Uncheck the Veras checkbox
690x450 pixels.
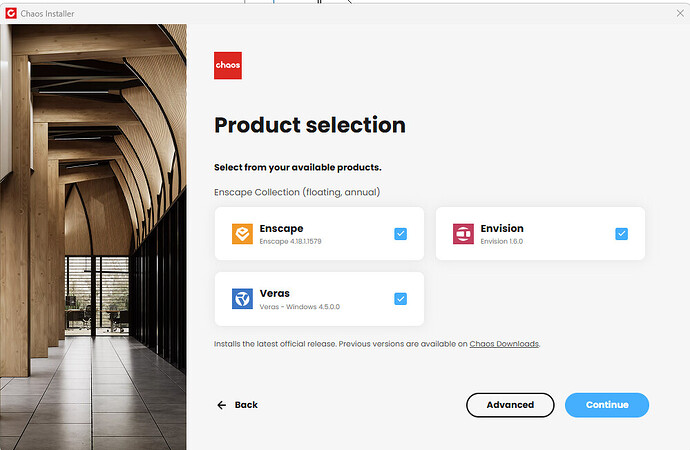pos(400,299)
